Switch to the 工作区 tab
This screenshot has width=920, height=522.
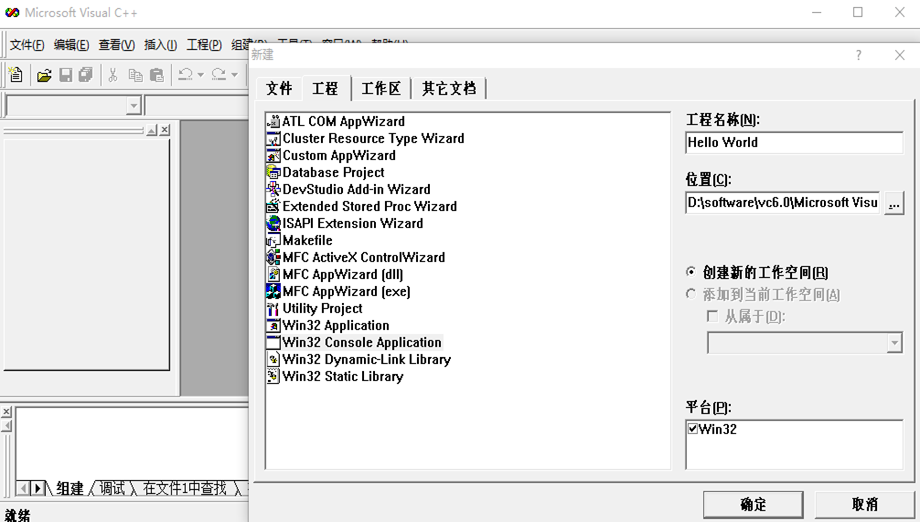381,89
